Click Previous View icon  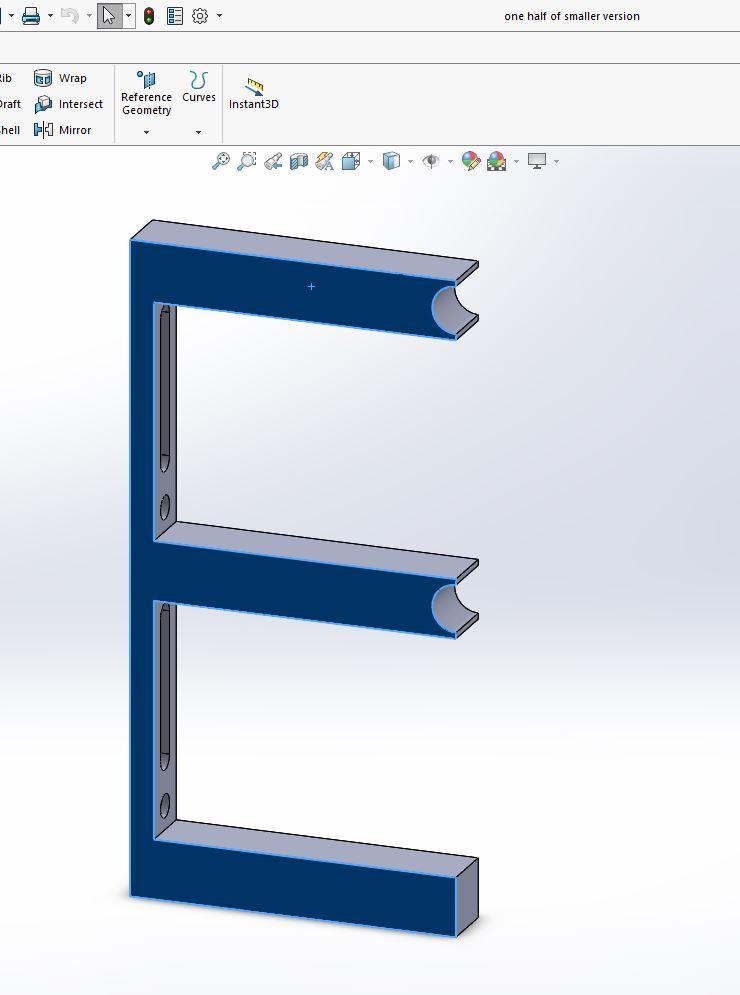tap(273, 162)
